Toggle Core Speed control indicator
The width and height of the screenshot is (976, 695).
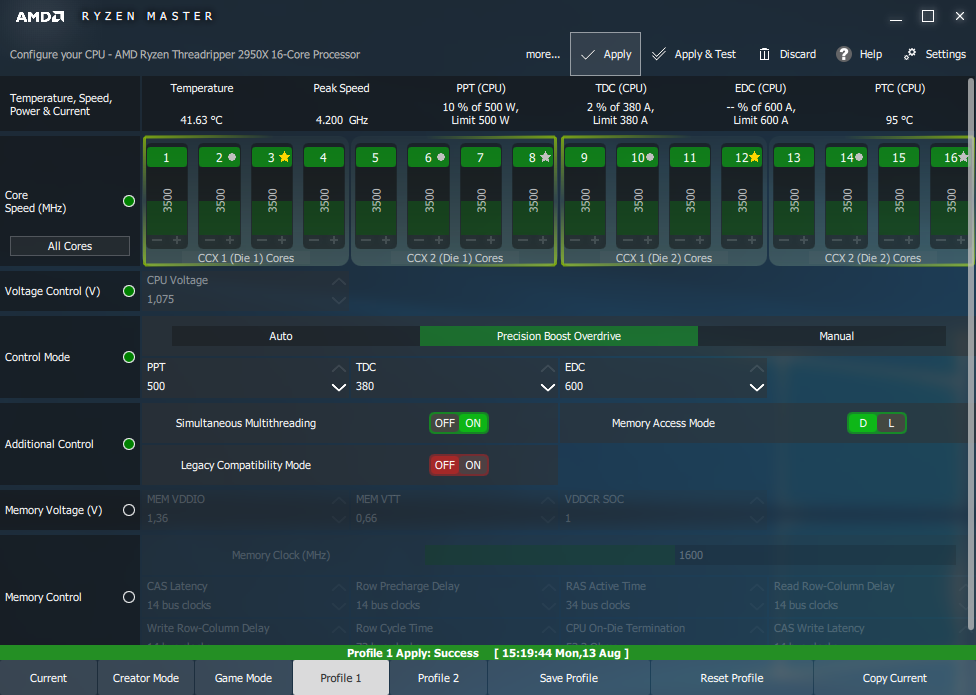(x=129, y=201)
